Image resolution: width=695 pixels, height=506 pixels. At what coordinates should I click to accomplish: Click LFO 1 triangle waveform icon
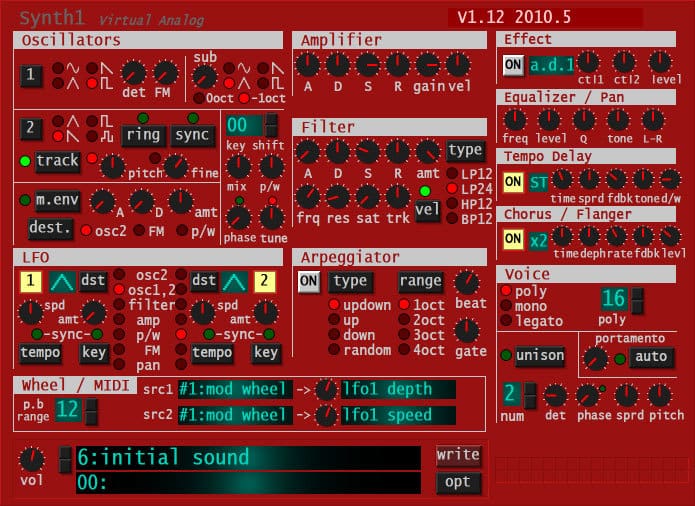point(63,281)
